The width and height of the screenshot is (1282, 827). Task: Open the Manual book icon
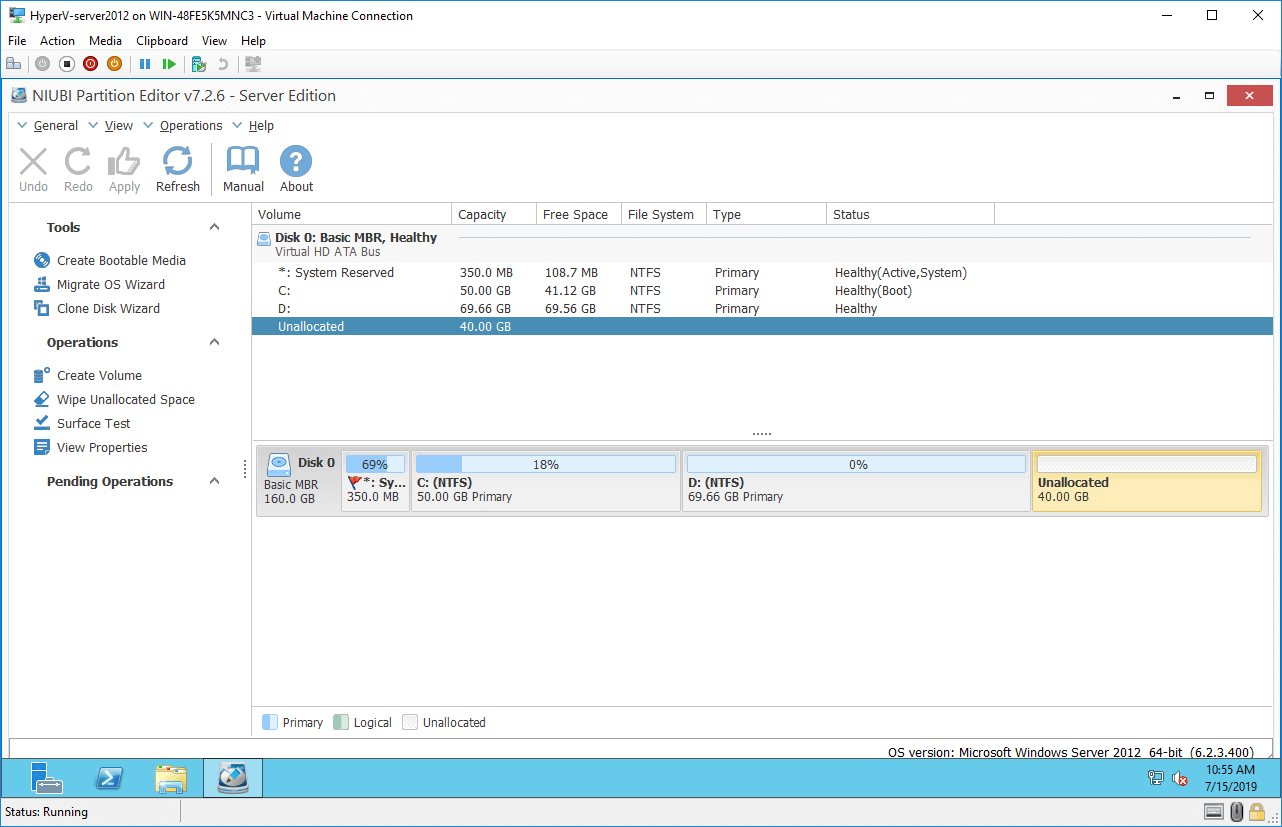(243, 168)
